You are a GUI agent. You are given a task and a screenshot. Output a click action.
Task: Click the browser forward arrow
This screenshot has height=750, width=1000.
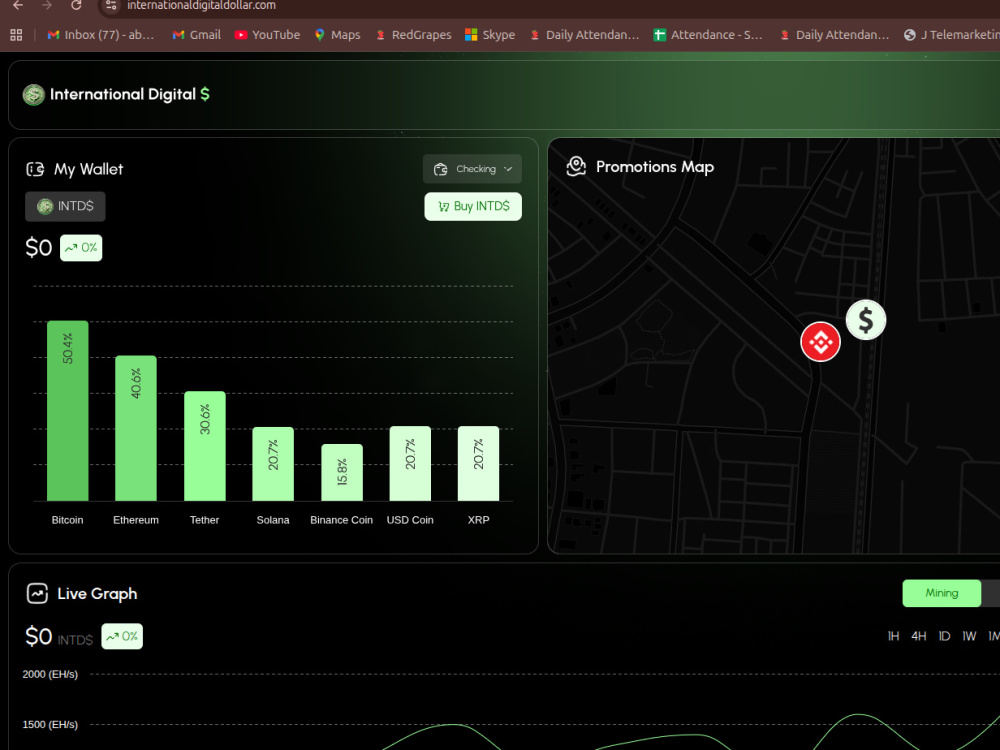coord(47,5)
